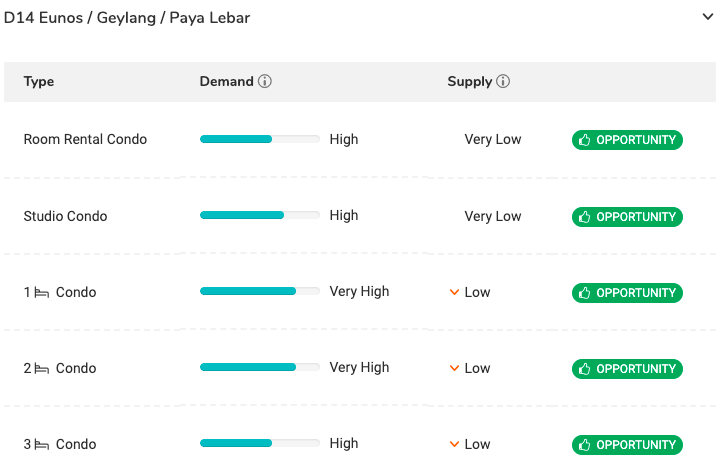The width and height of the screenshot is (726, 468).
Task: Click Opportunity badge for 1-bedroom Condo
Action: tap(627, 293)
